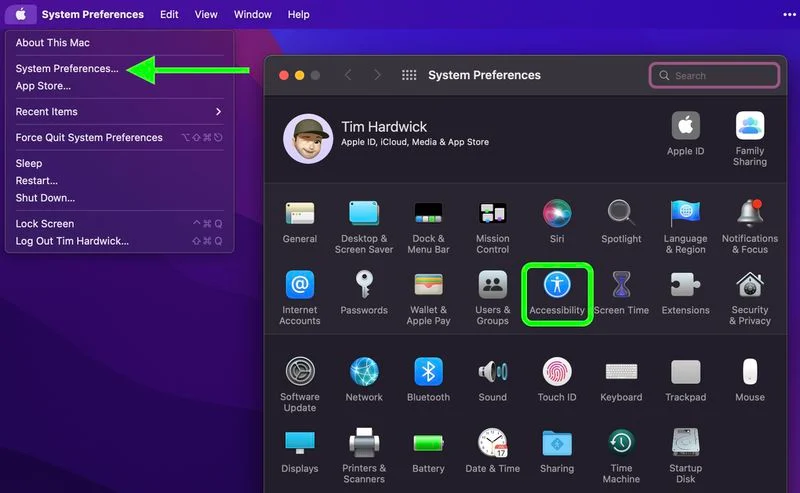Click the forward navigation arrow
Image resolution: width=800 pixels, height=493 pixels.
tap(377, 76)
